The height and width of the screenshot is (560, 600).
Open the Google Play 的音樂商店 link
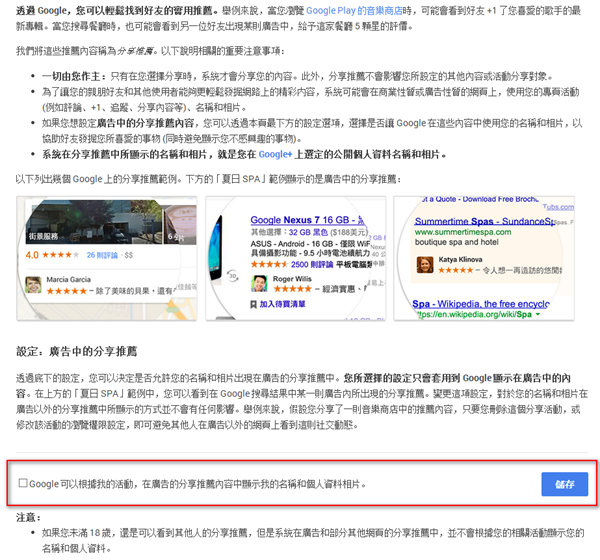coord(354,11)
